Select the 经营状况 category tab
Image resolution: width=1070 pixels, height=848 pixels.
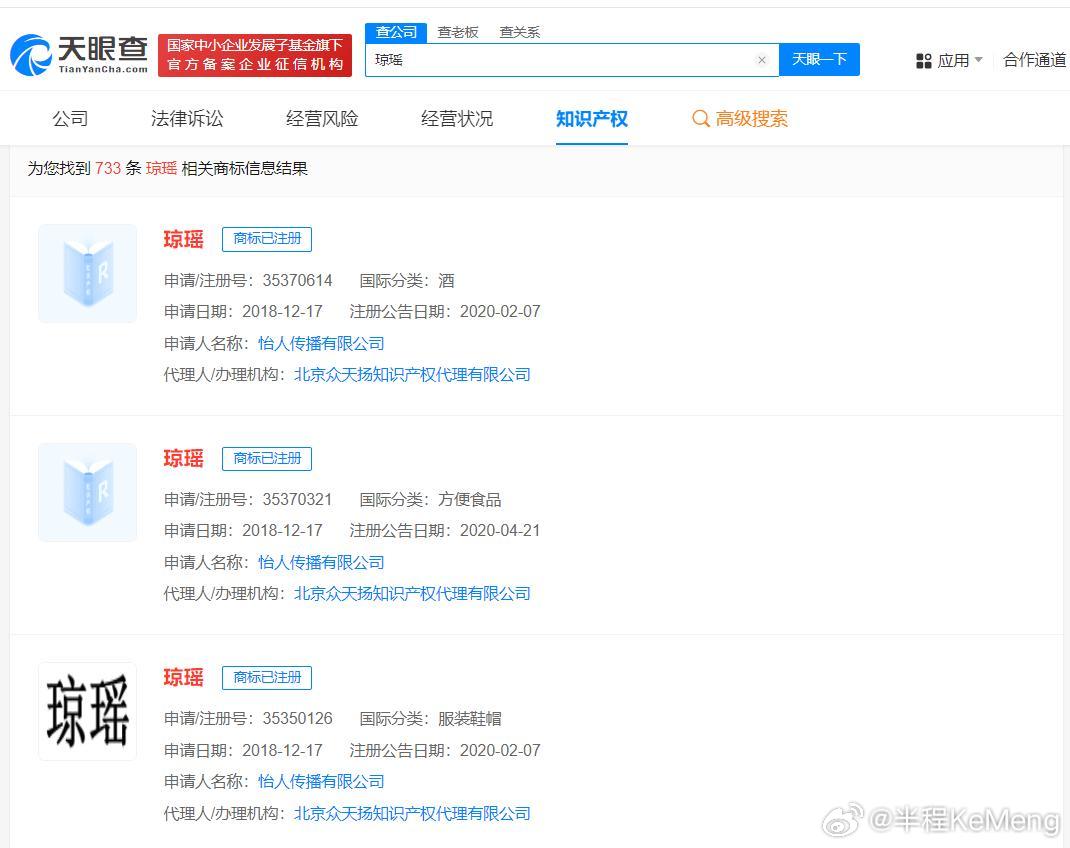coord(457,119)
